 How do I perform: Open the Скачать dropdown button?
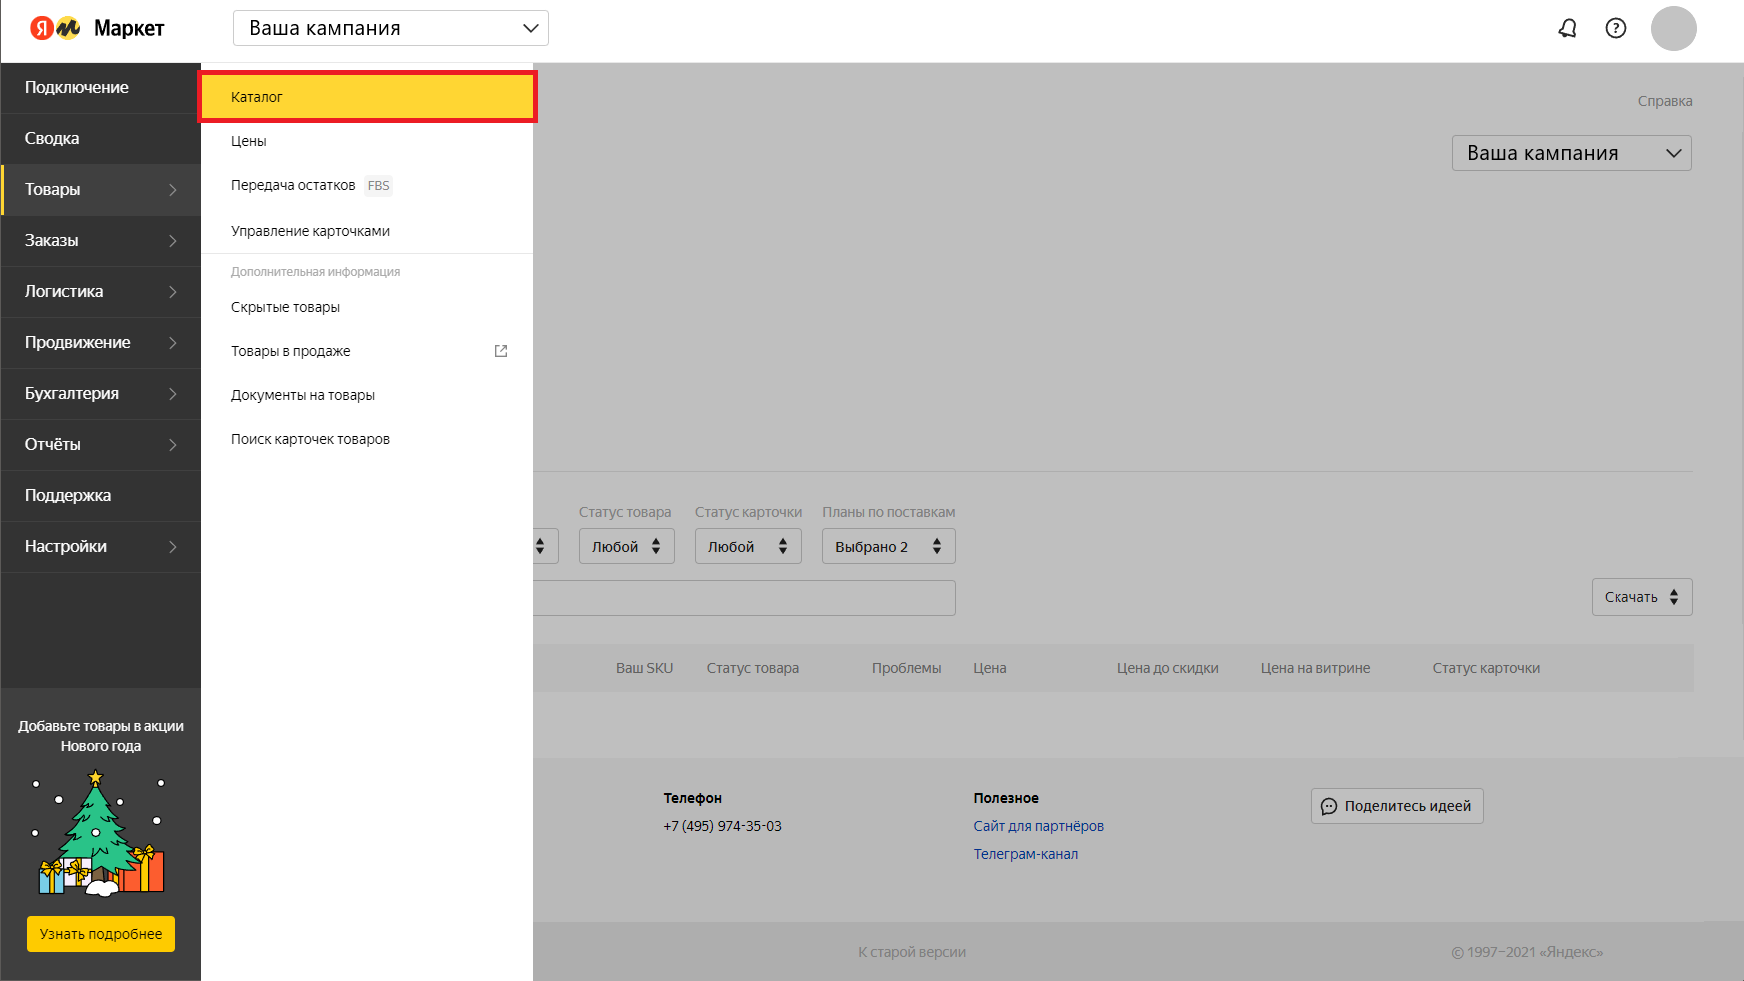(1641, 597)
